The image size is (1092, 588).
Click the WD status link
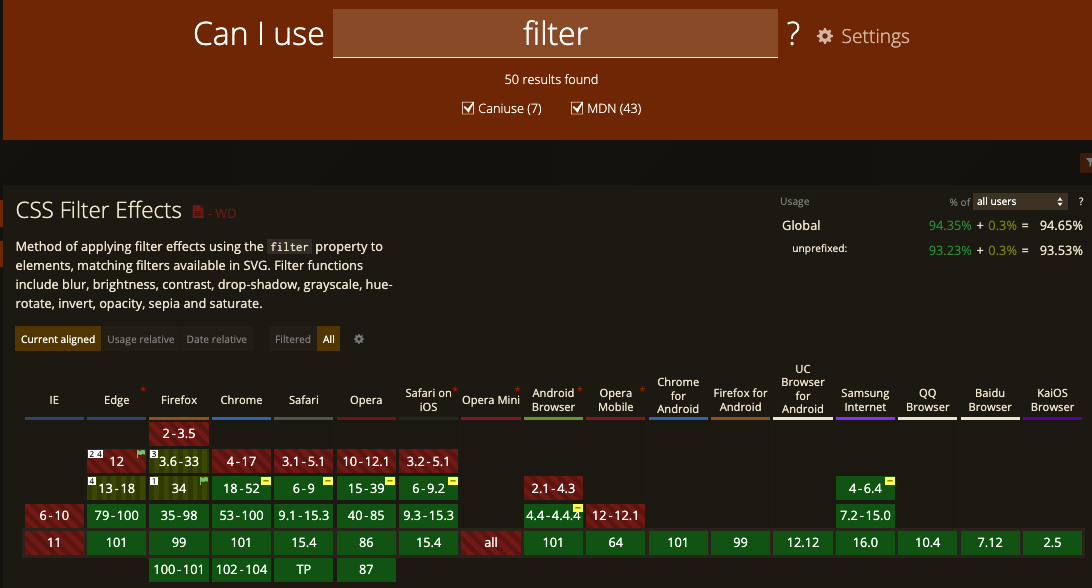coord(225,213)
